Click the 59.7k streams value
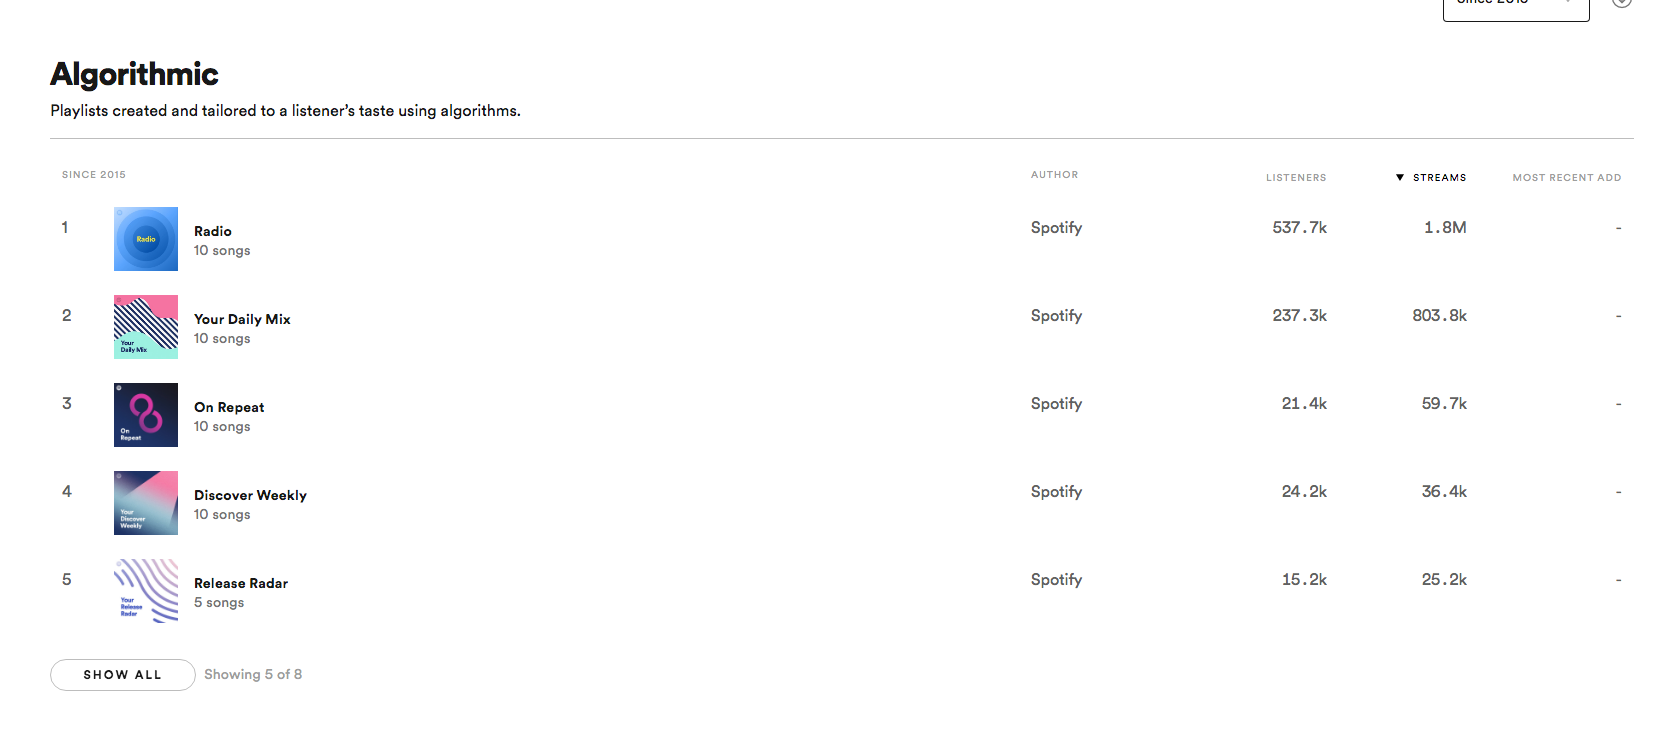Viewport: 1661px width, 734px height. [x=1444, y=404]
